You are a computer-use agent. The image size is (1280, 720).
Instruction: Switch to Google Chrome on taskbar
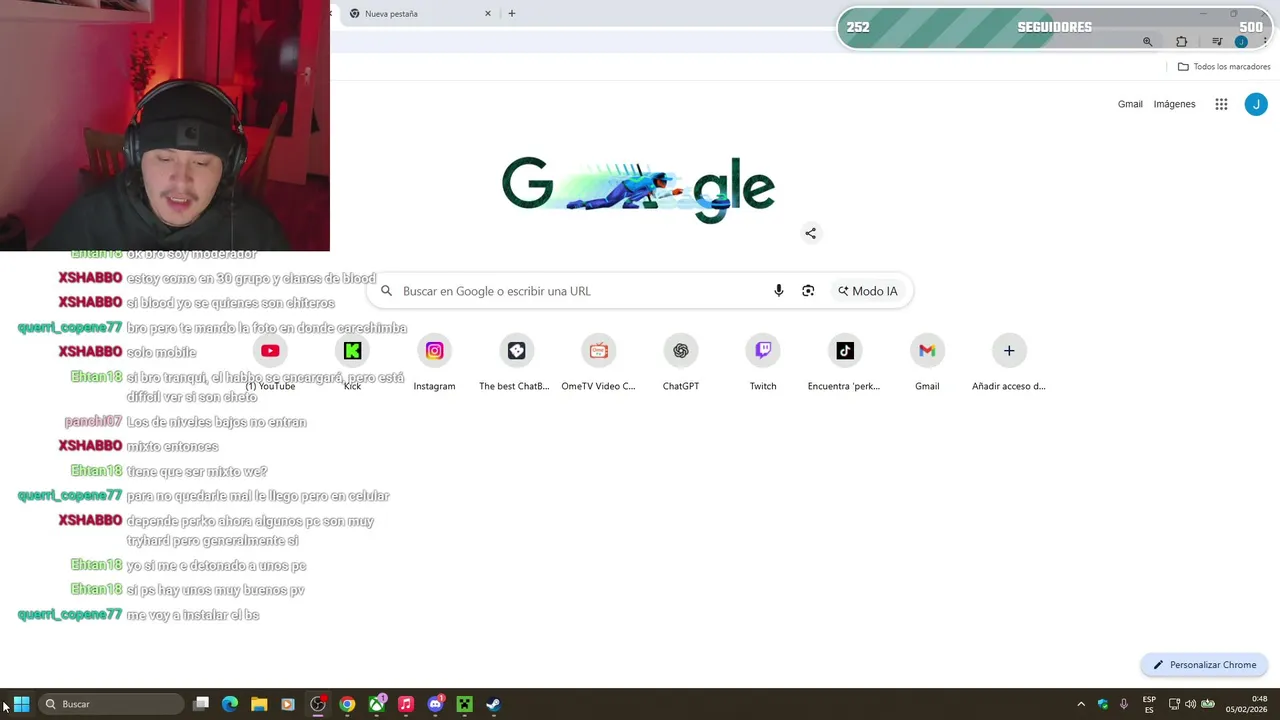(347, 704)
